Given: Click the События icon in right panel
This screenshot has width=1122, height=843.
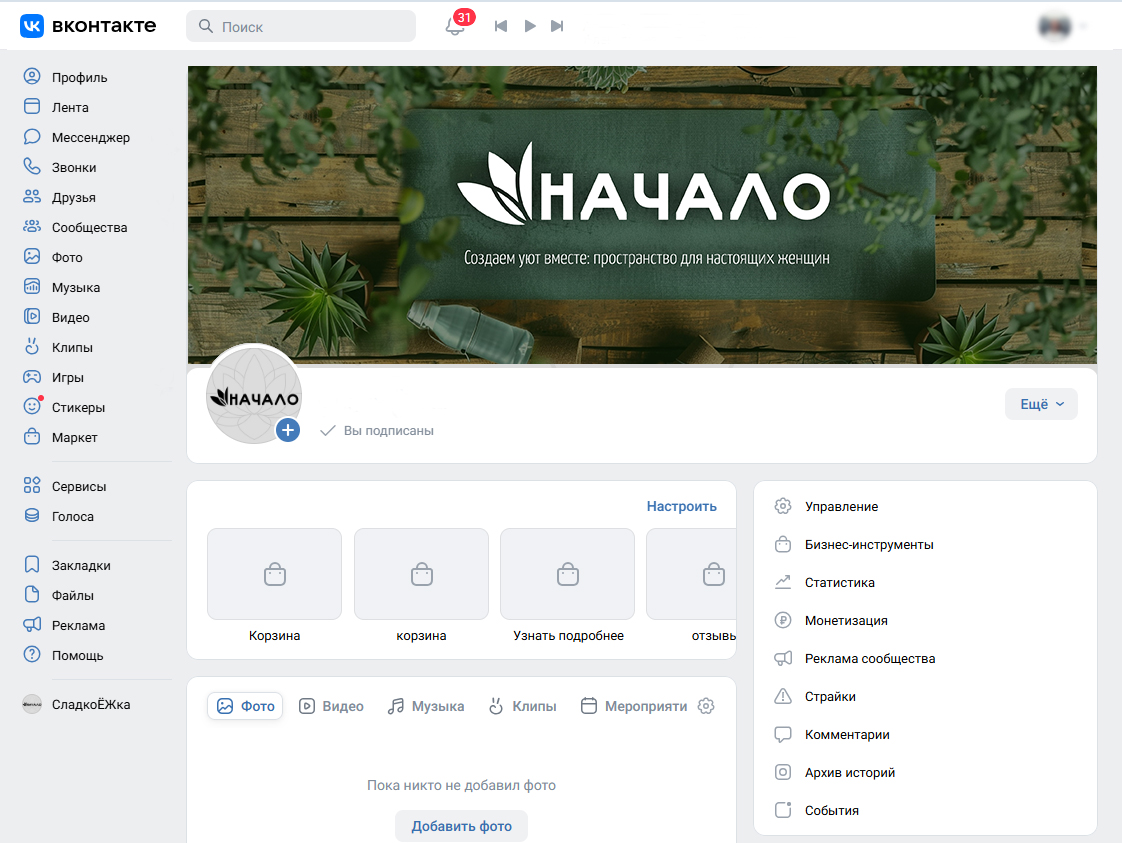Looking at the screenshot, I should click(783, 810).
